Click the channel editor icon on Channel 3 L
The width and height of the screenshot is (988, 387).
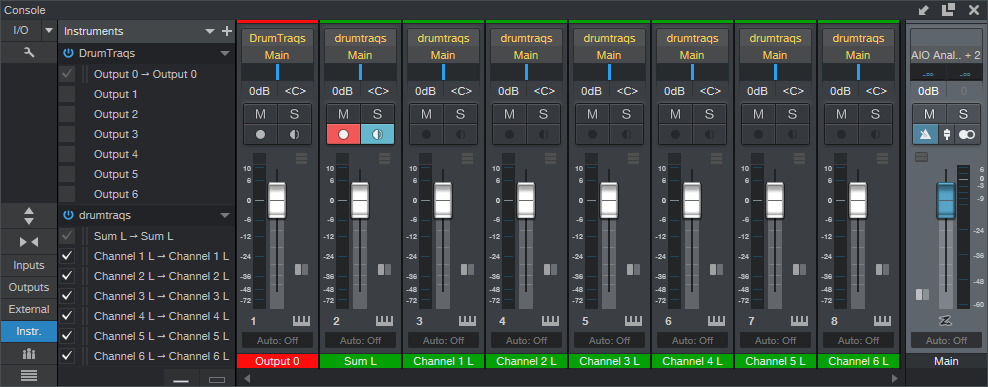[x=633, y=157]
